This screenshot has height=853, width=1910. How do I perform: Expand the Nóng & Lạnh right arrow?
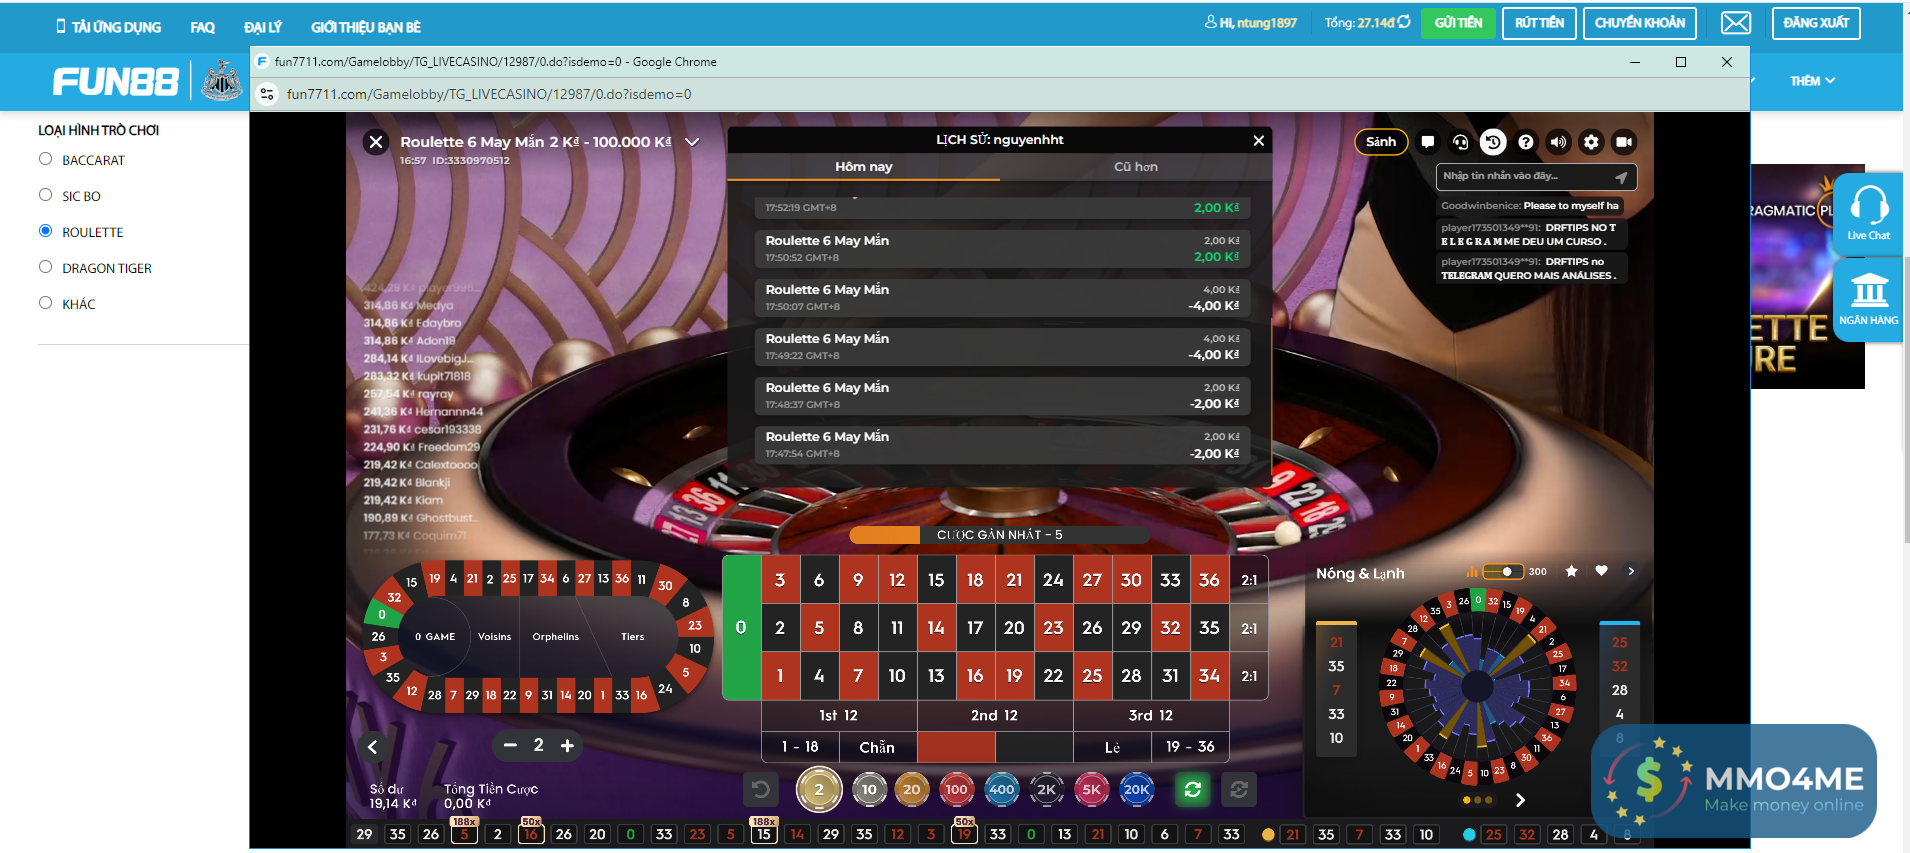click(x=1631, y=571)
